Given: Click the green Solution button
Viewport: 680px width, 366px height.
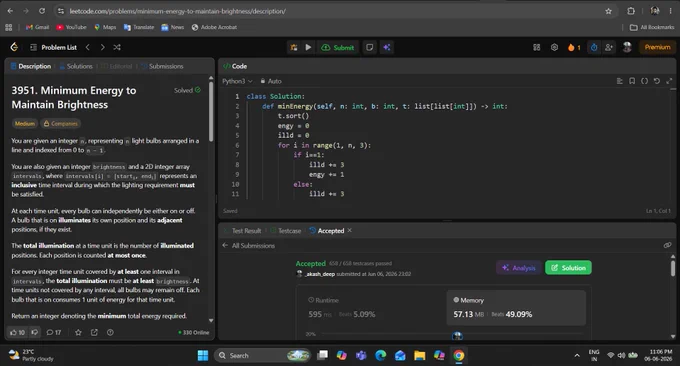Looking at the screenshot, I should (x=568, y=268).
